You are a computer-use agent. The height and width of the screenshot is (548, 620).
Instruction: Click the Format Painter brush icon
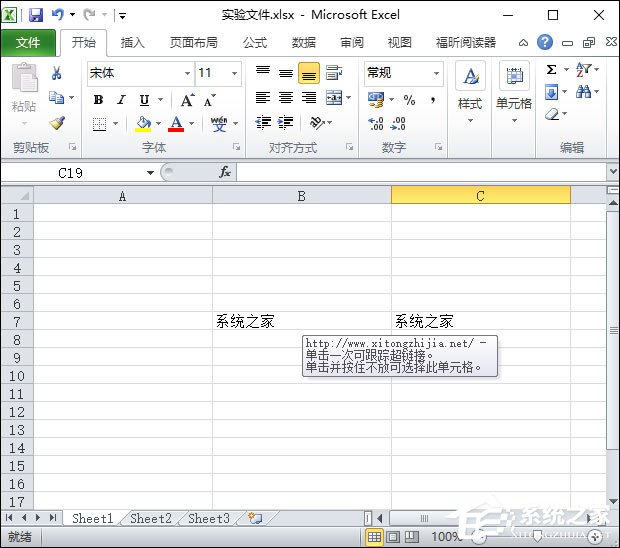pos(57,123)
